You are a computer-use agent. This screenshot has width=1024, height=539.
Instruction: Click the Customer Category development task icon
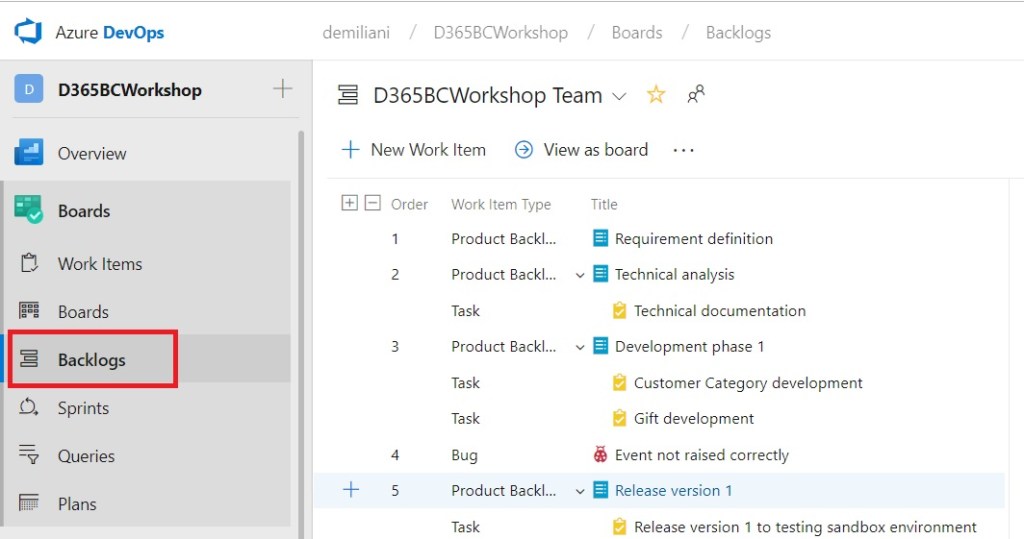point(619,382)
